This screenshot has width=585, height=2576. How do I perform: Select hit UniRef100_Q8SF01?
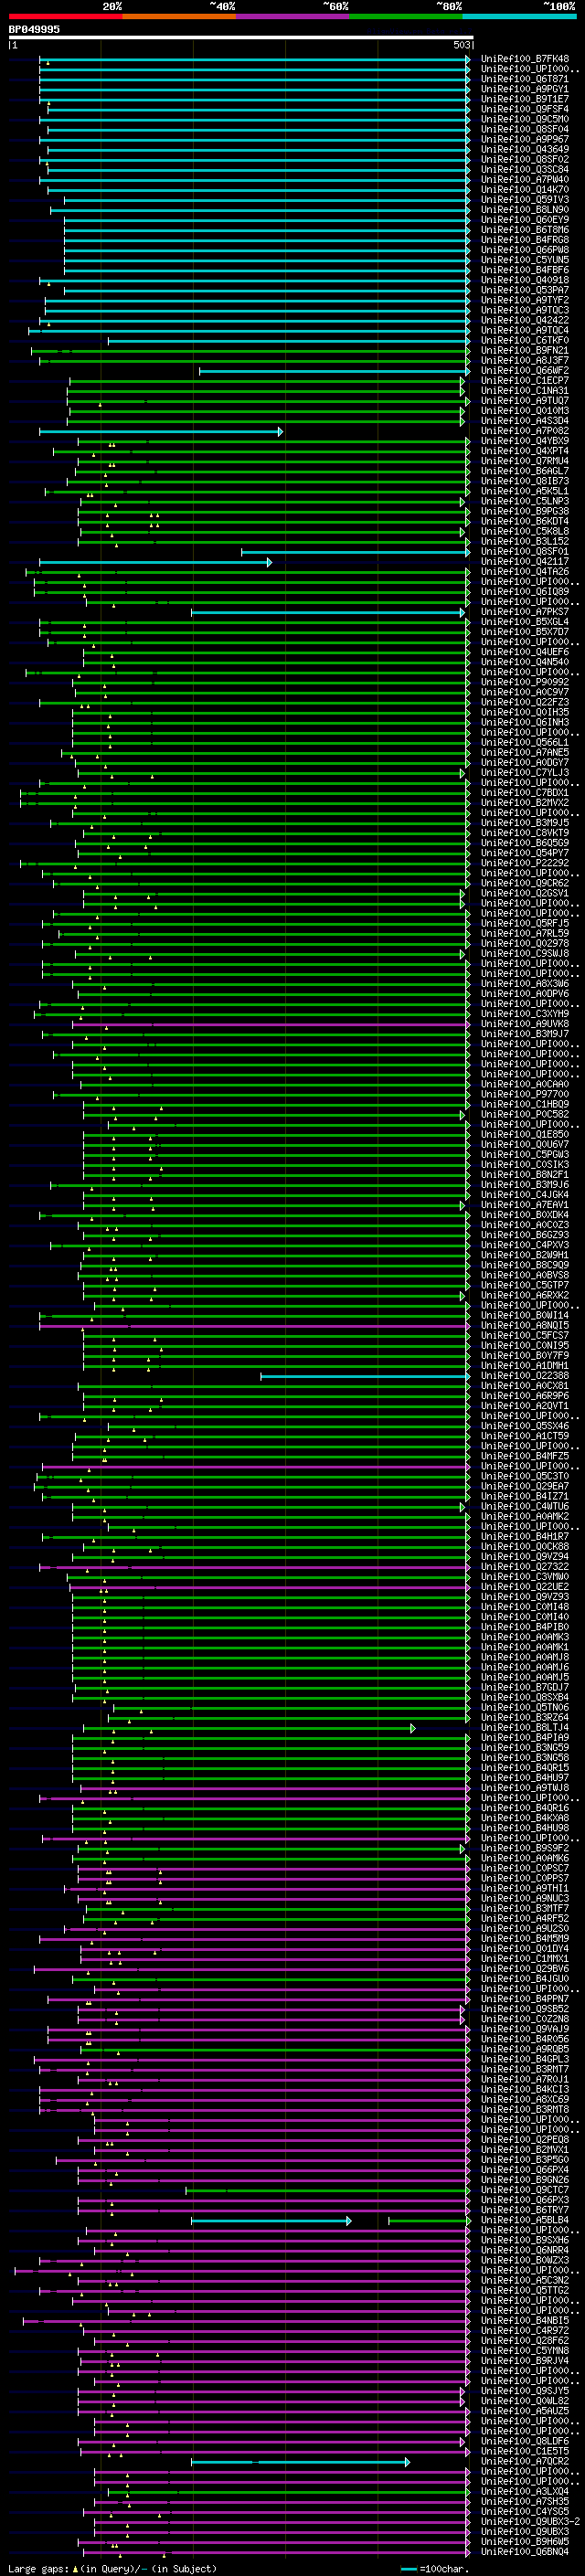click(x=525, y=551)
